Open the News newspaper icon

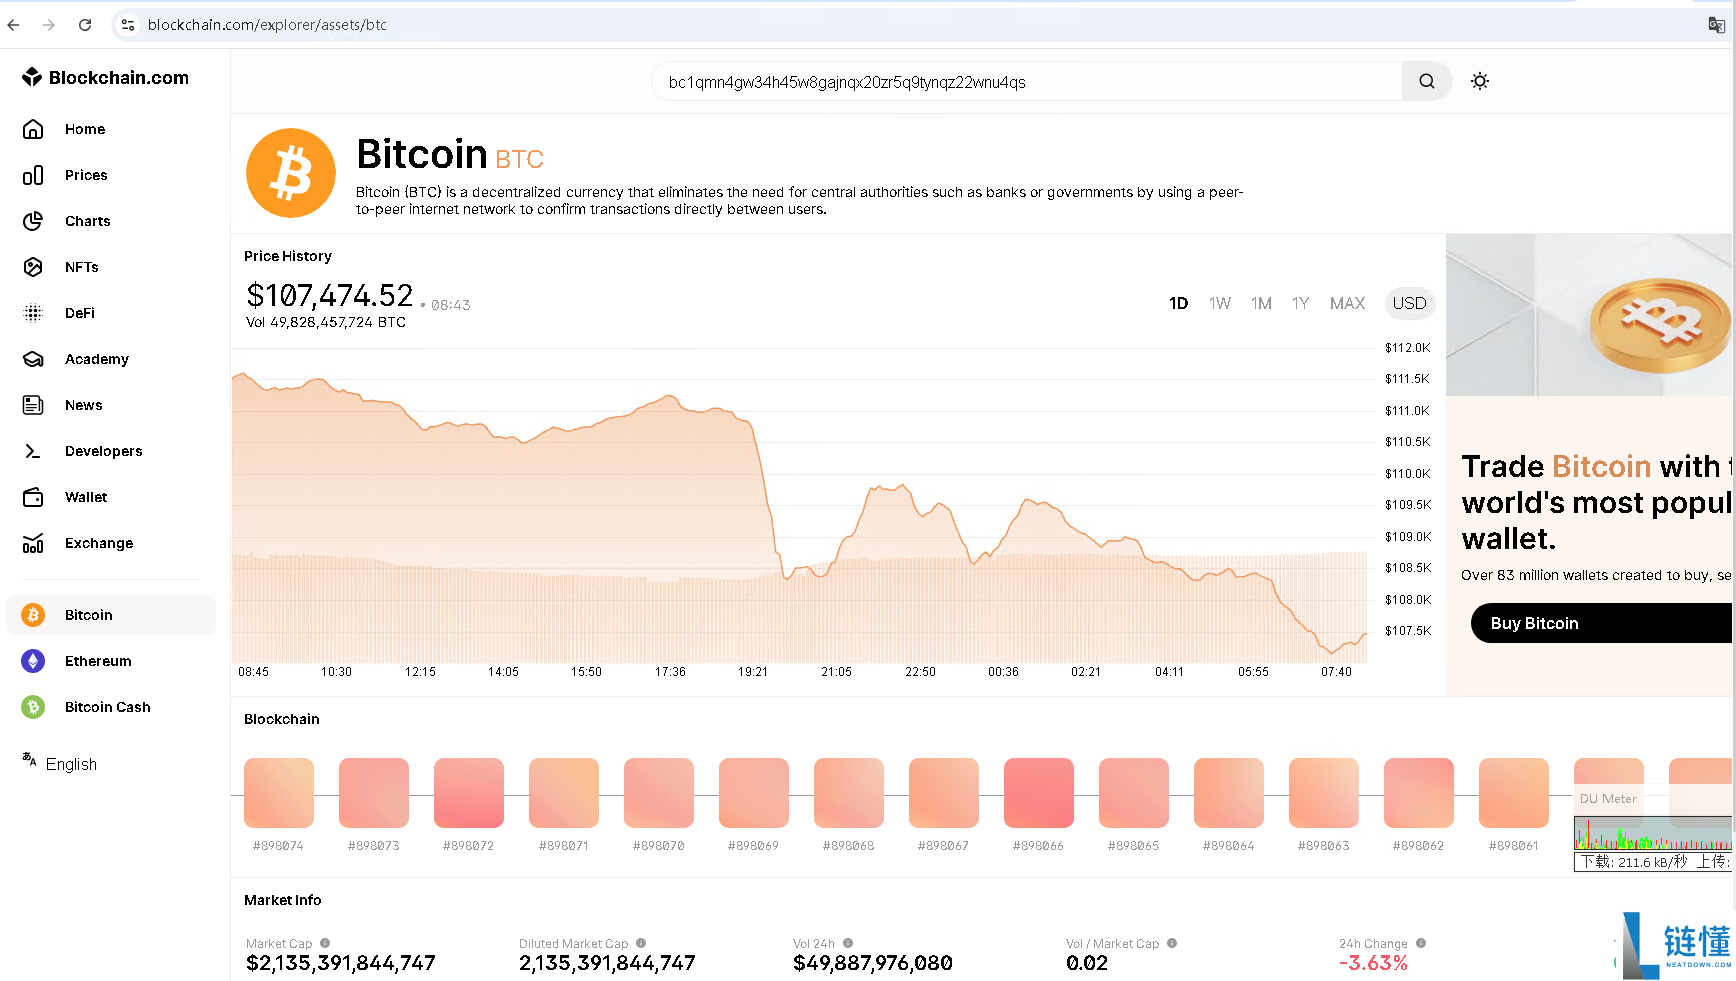click(33, 405)
